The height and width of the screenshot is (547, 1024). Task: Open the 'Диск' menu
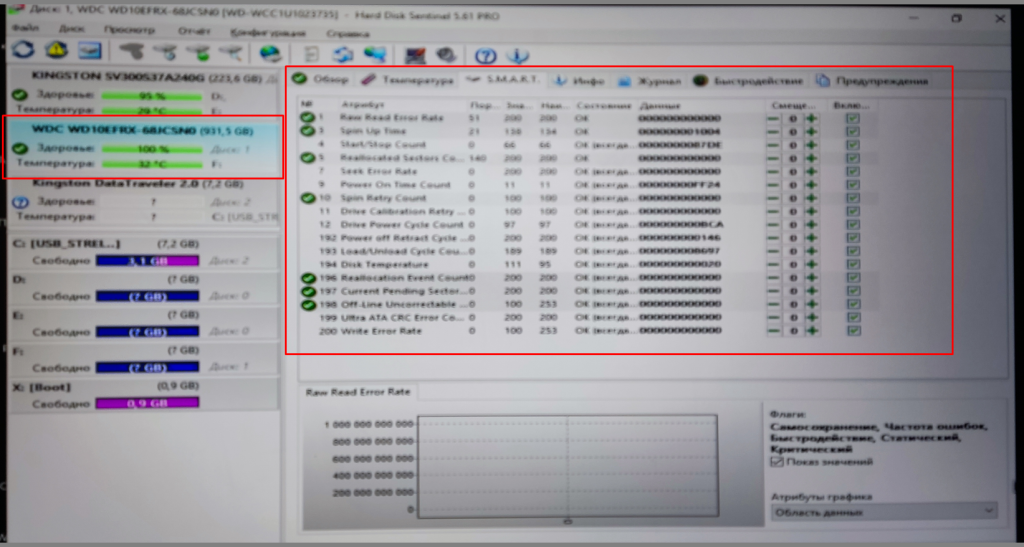tap(71, 29)
